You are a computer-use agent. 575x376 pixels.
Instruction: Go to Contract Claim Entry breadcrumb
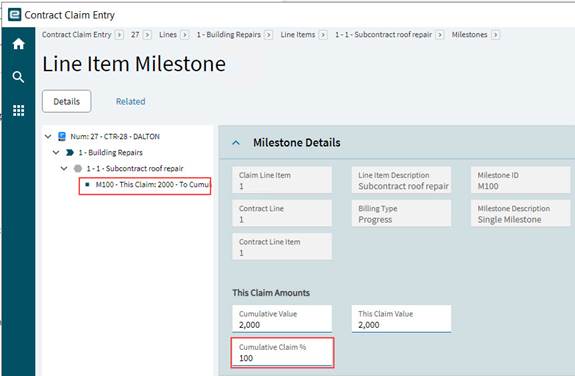pos(76,34)
